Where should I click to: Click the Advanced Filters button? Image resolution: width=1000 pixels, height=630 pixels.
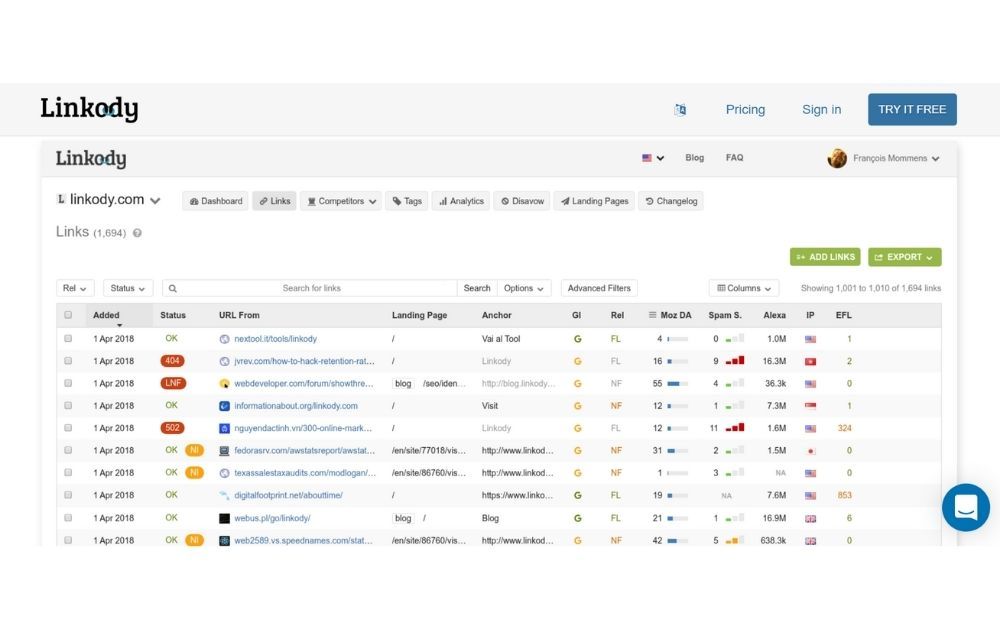599,288
